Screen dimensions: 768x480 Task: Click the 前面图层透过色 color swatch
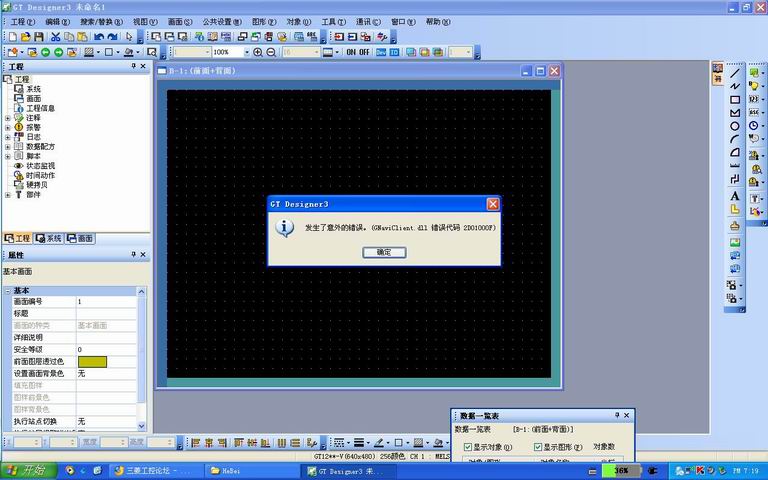pyautogui.click(x=92, y=361)
